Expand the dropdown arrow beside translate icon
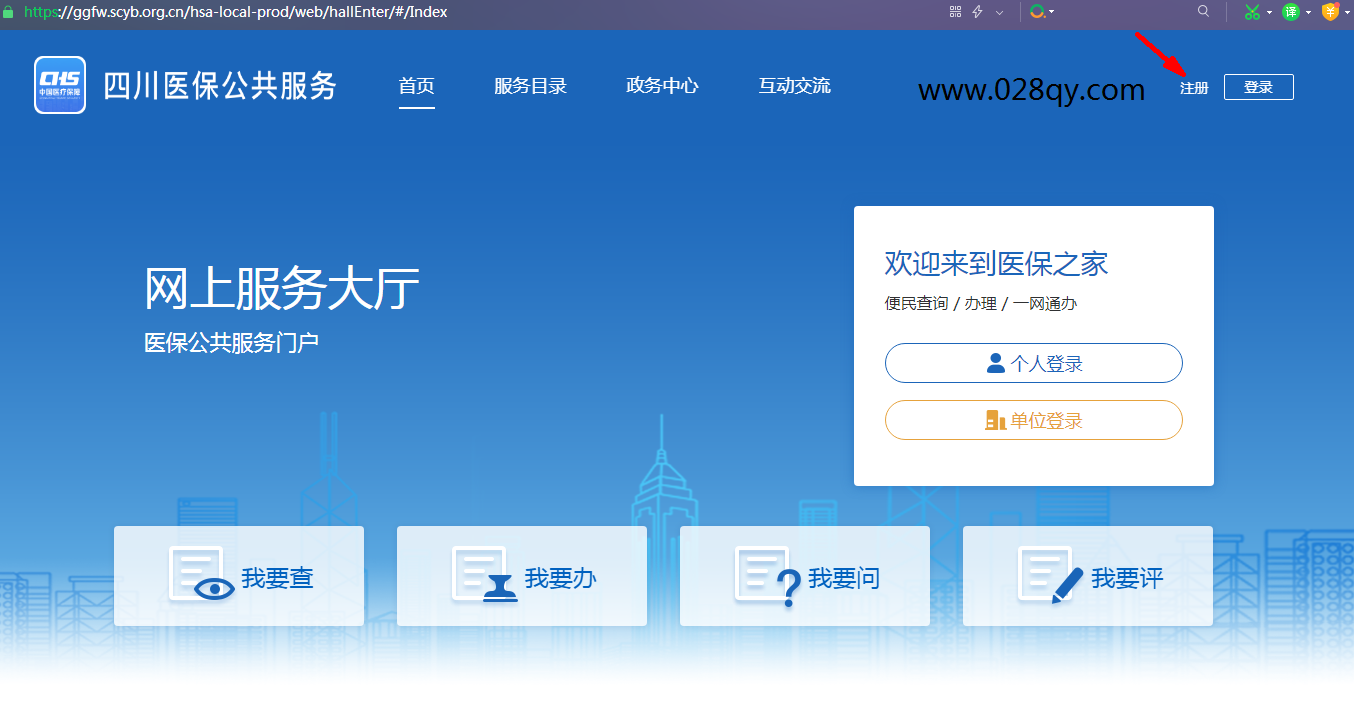 point(1309,13)
